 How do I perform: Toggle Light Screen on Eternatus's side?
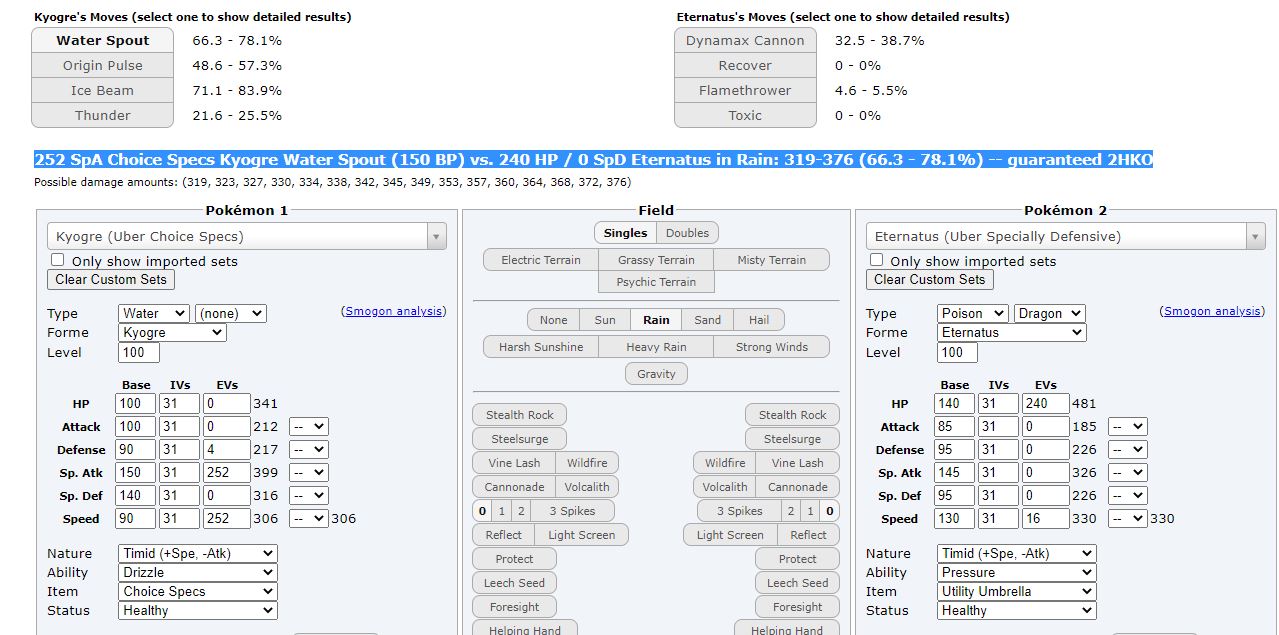point(730,535)
